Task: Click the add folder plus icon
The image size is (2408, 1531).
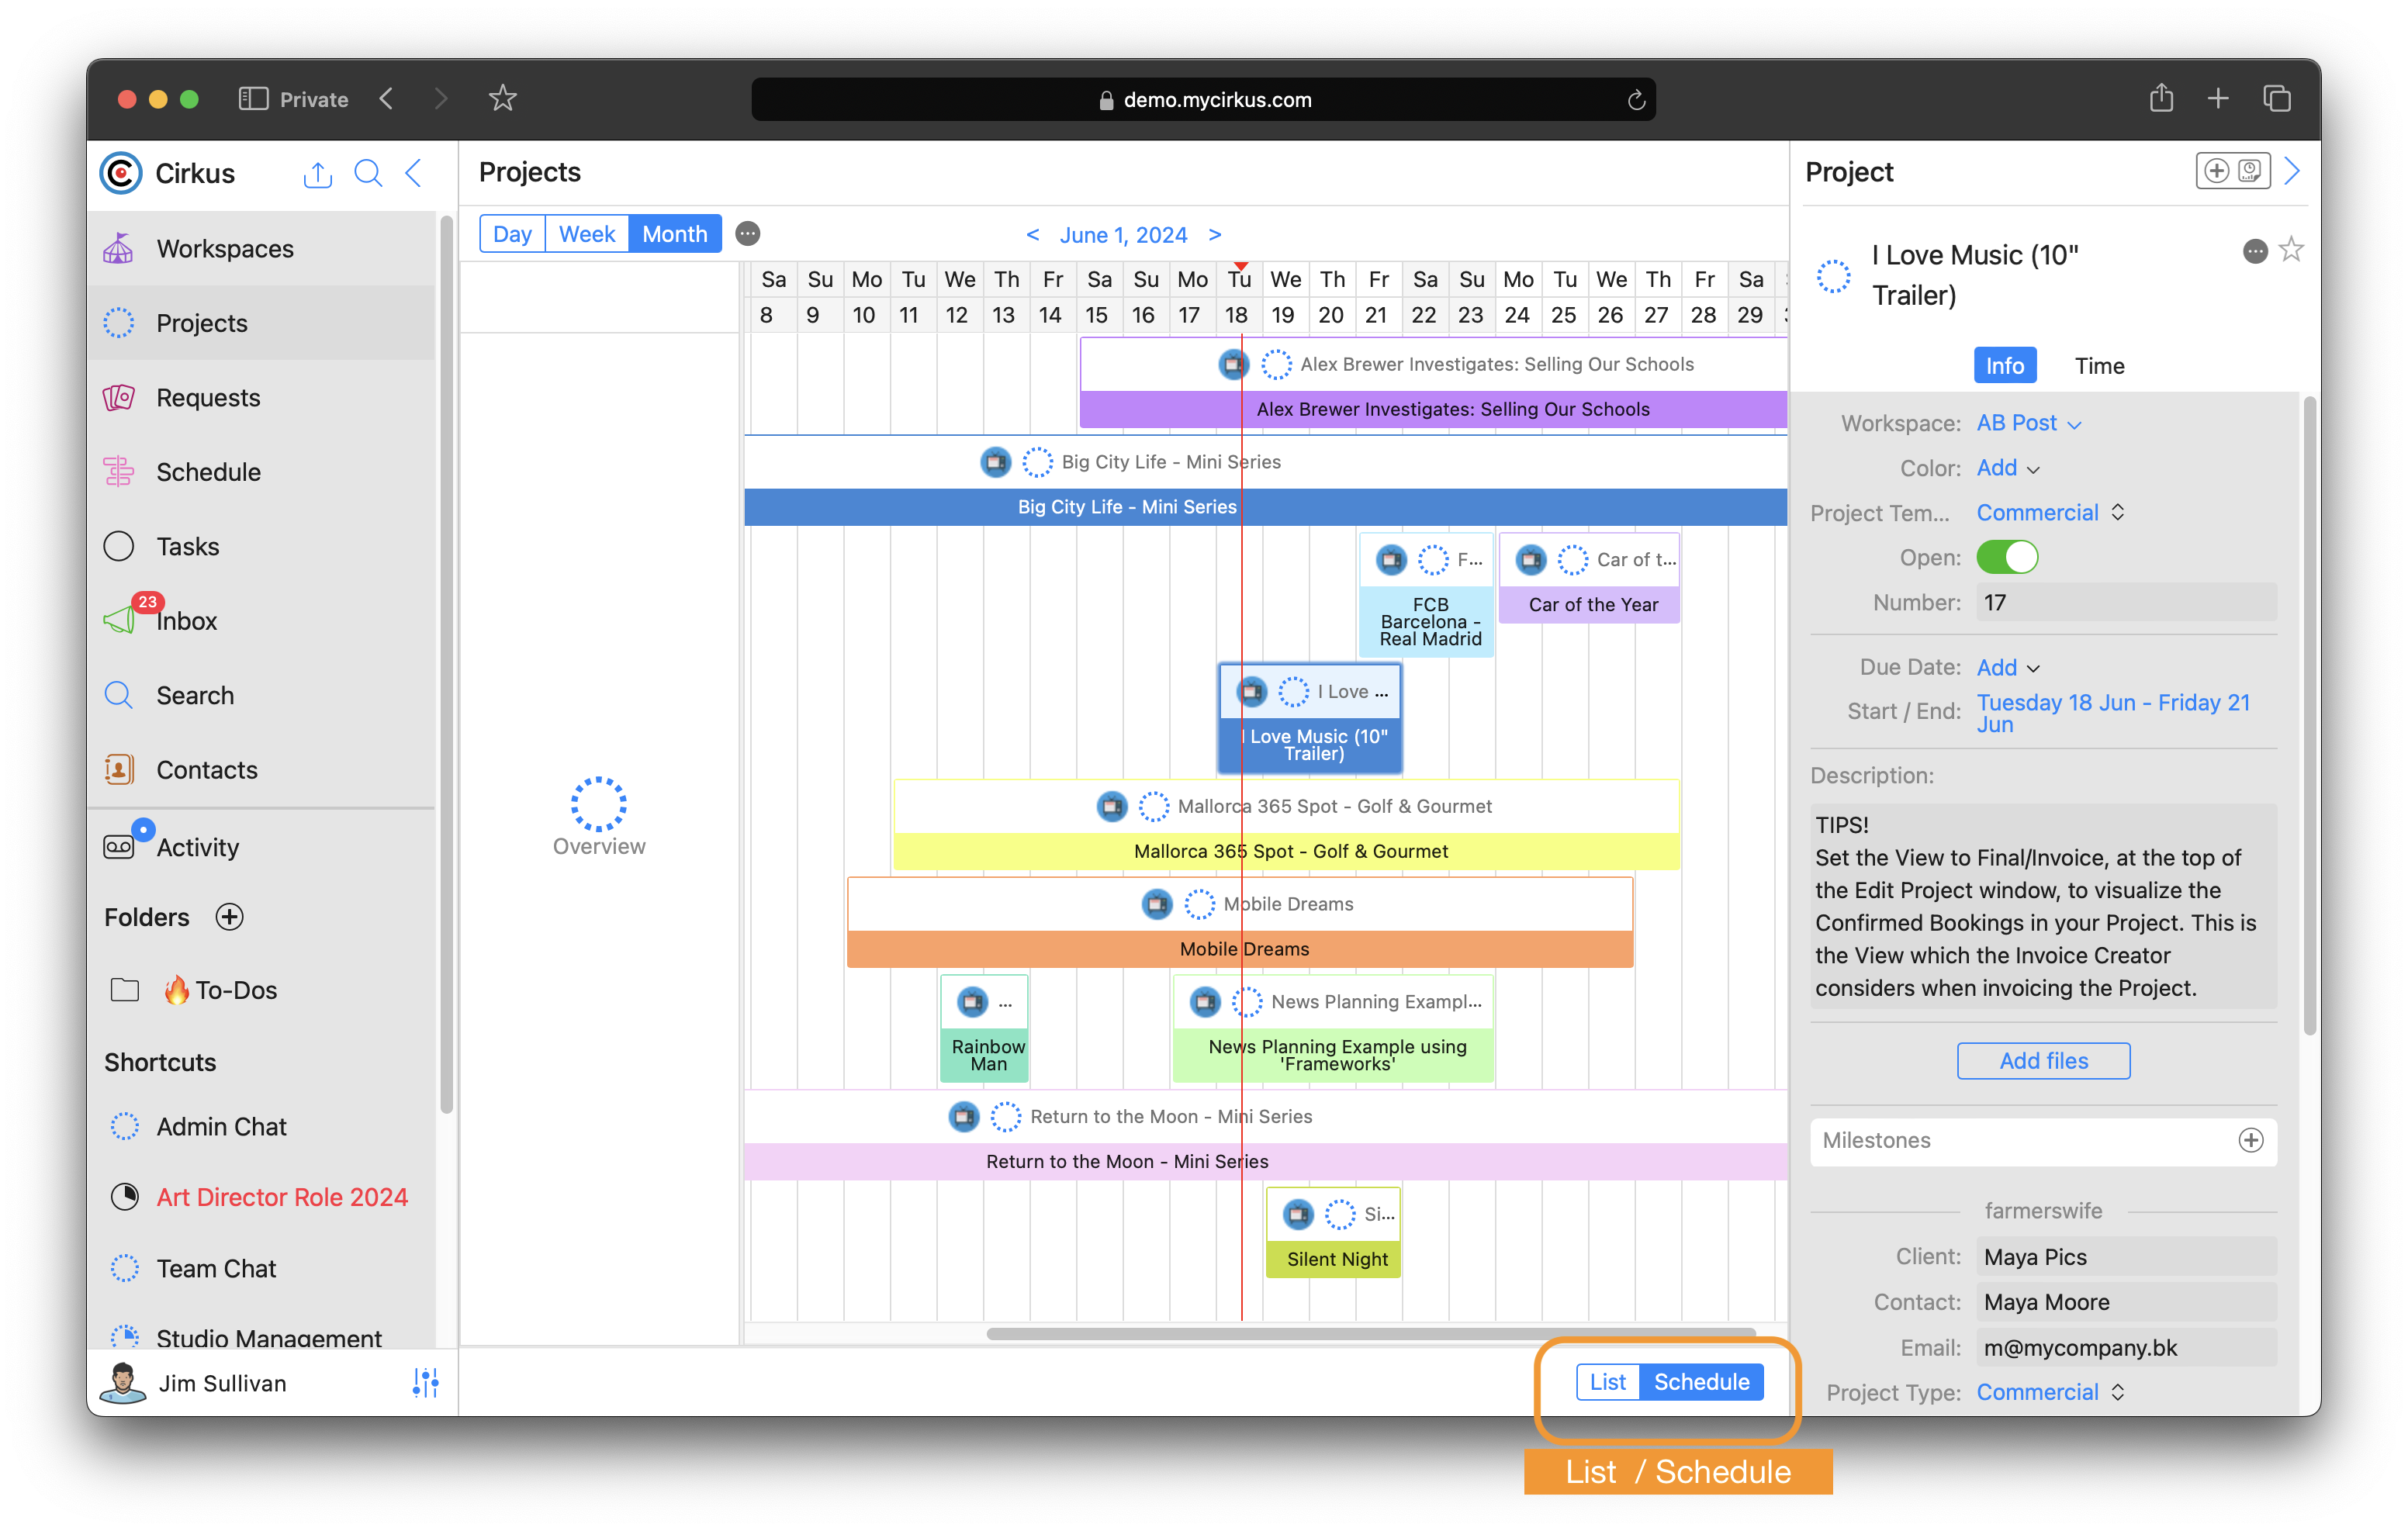Action: pyautogui.click(x=230, y=917)
